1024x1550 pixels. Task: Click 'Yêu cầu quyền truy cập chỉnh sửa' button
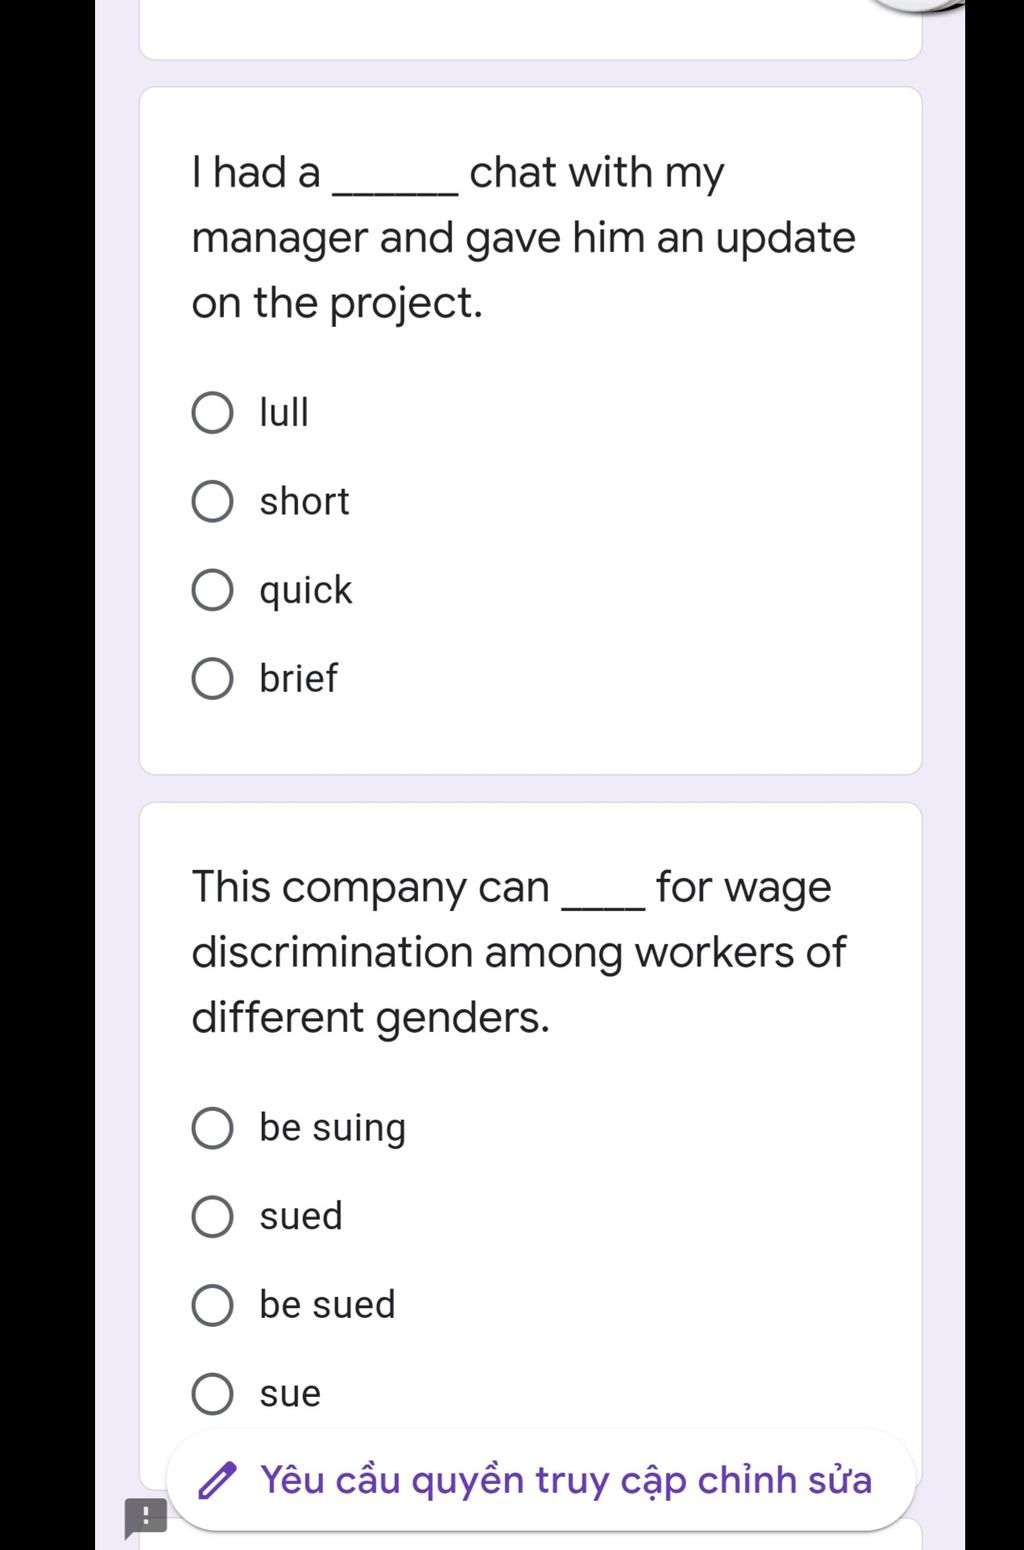(x=541, y=1480)
